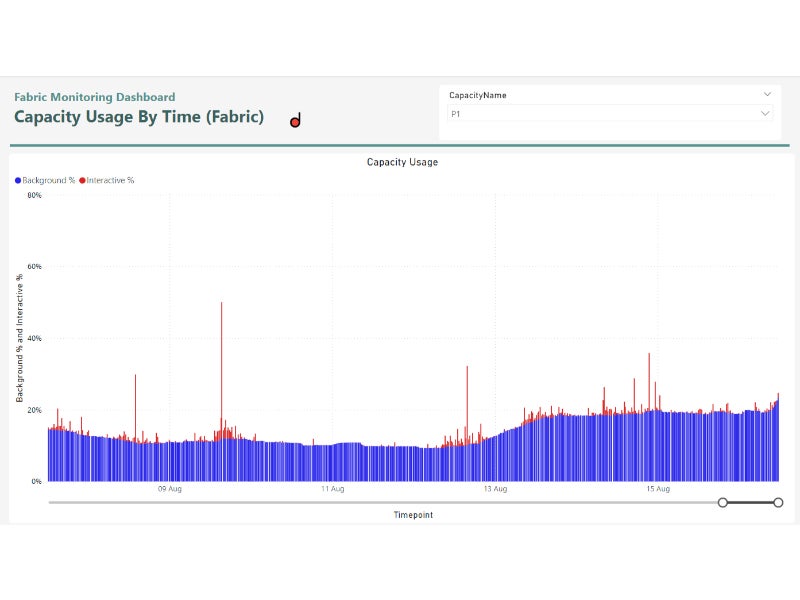Collapse the CapacityName slicer header chevron
The height and width of the screenshot is (600, 800).
[767, 95]
